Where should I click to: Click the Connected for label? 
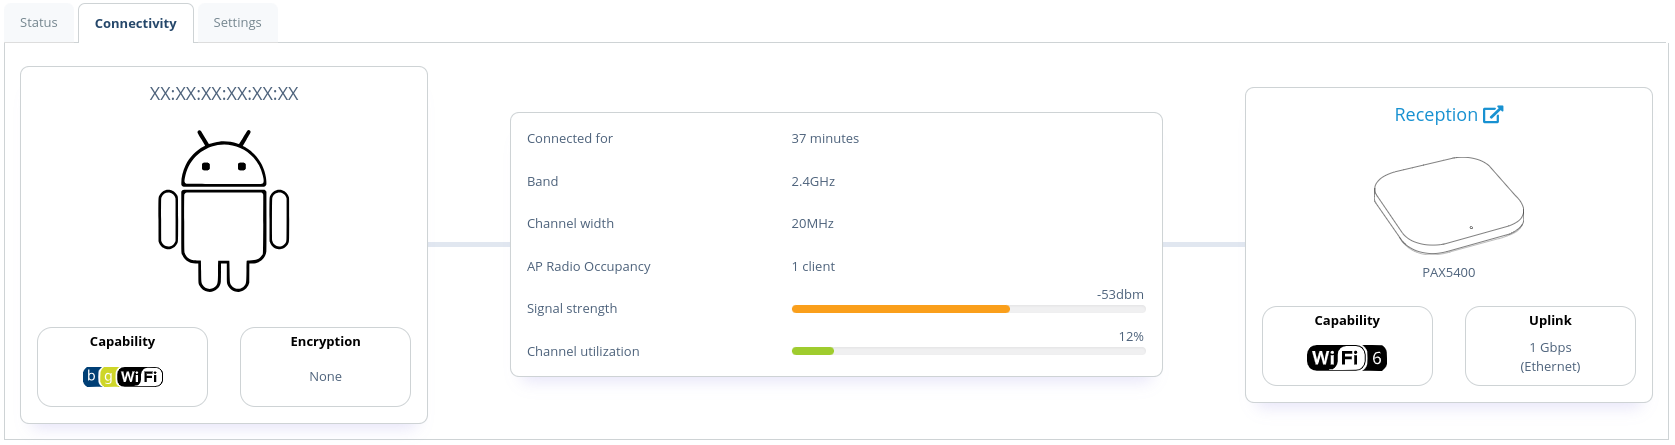[x=570, y=139]
